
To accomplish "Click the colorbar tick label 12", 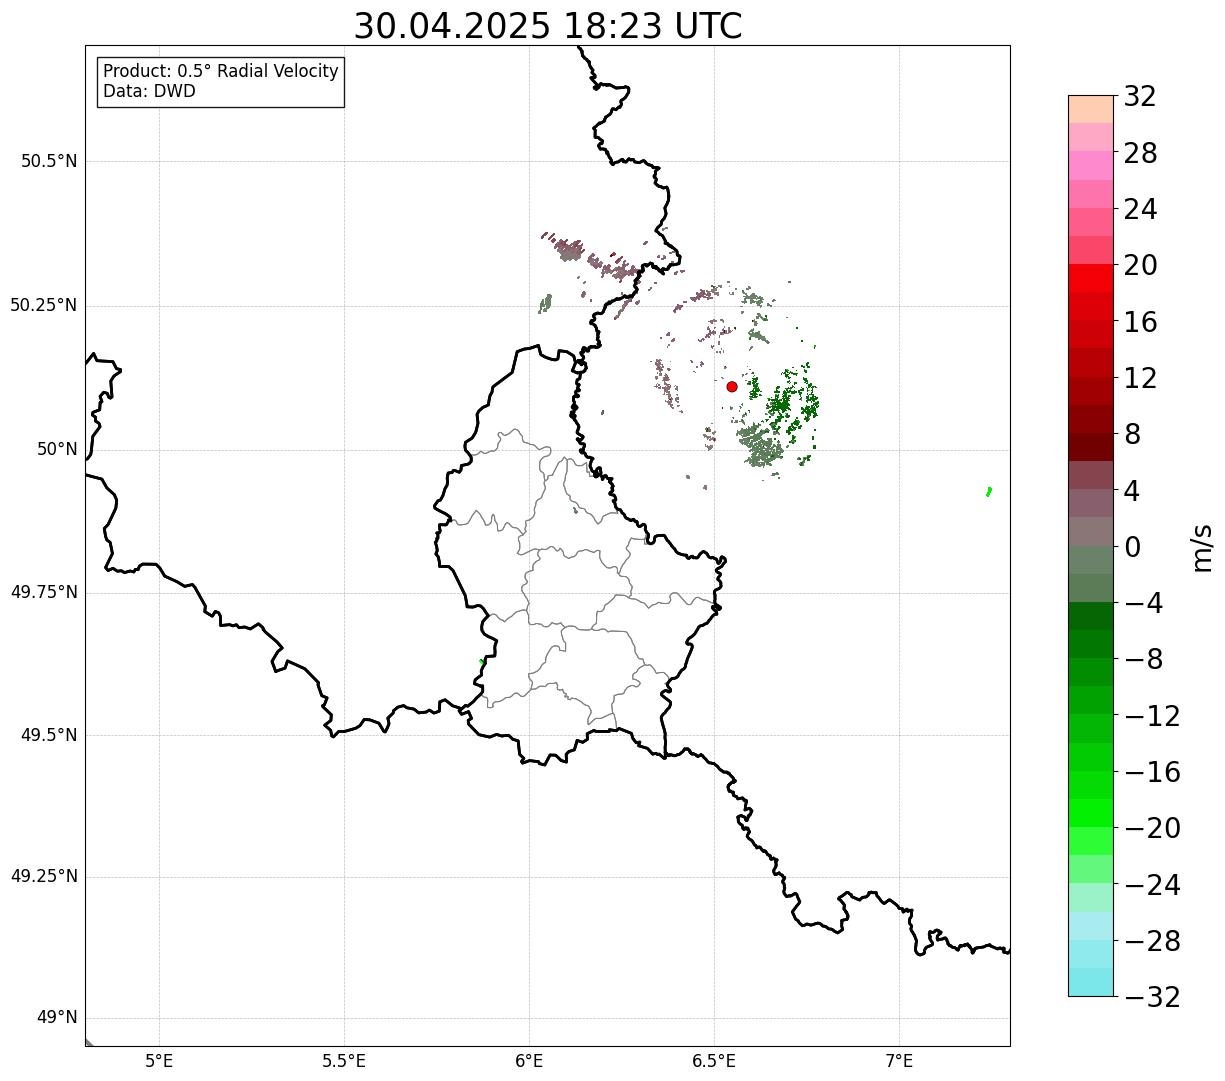I will point(1140,378).
